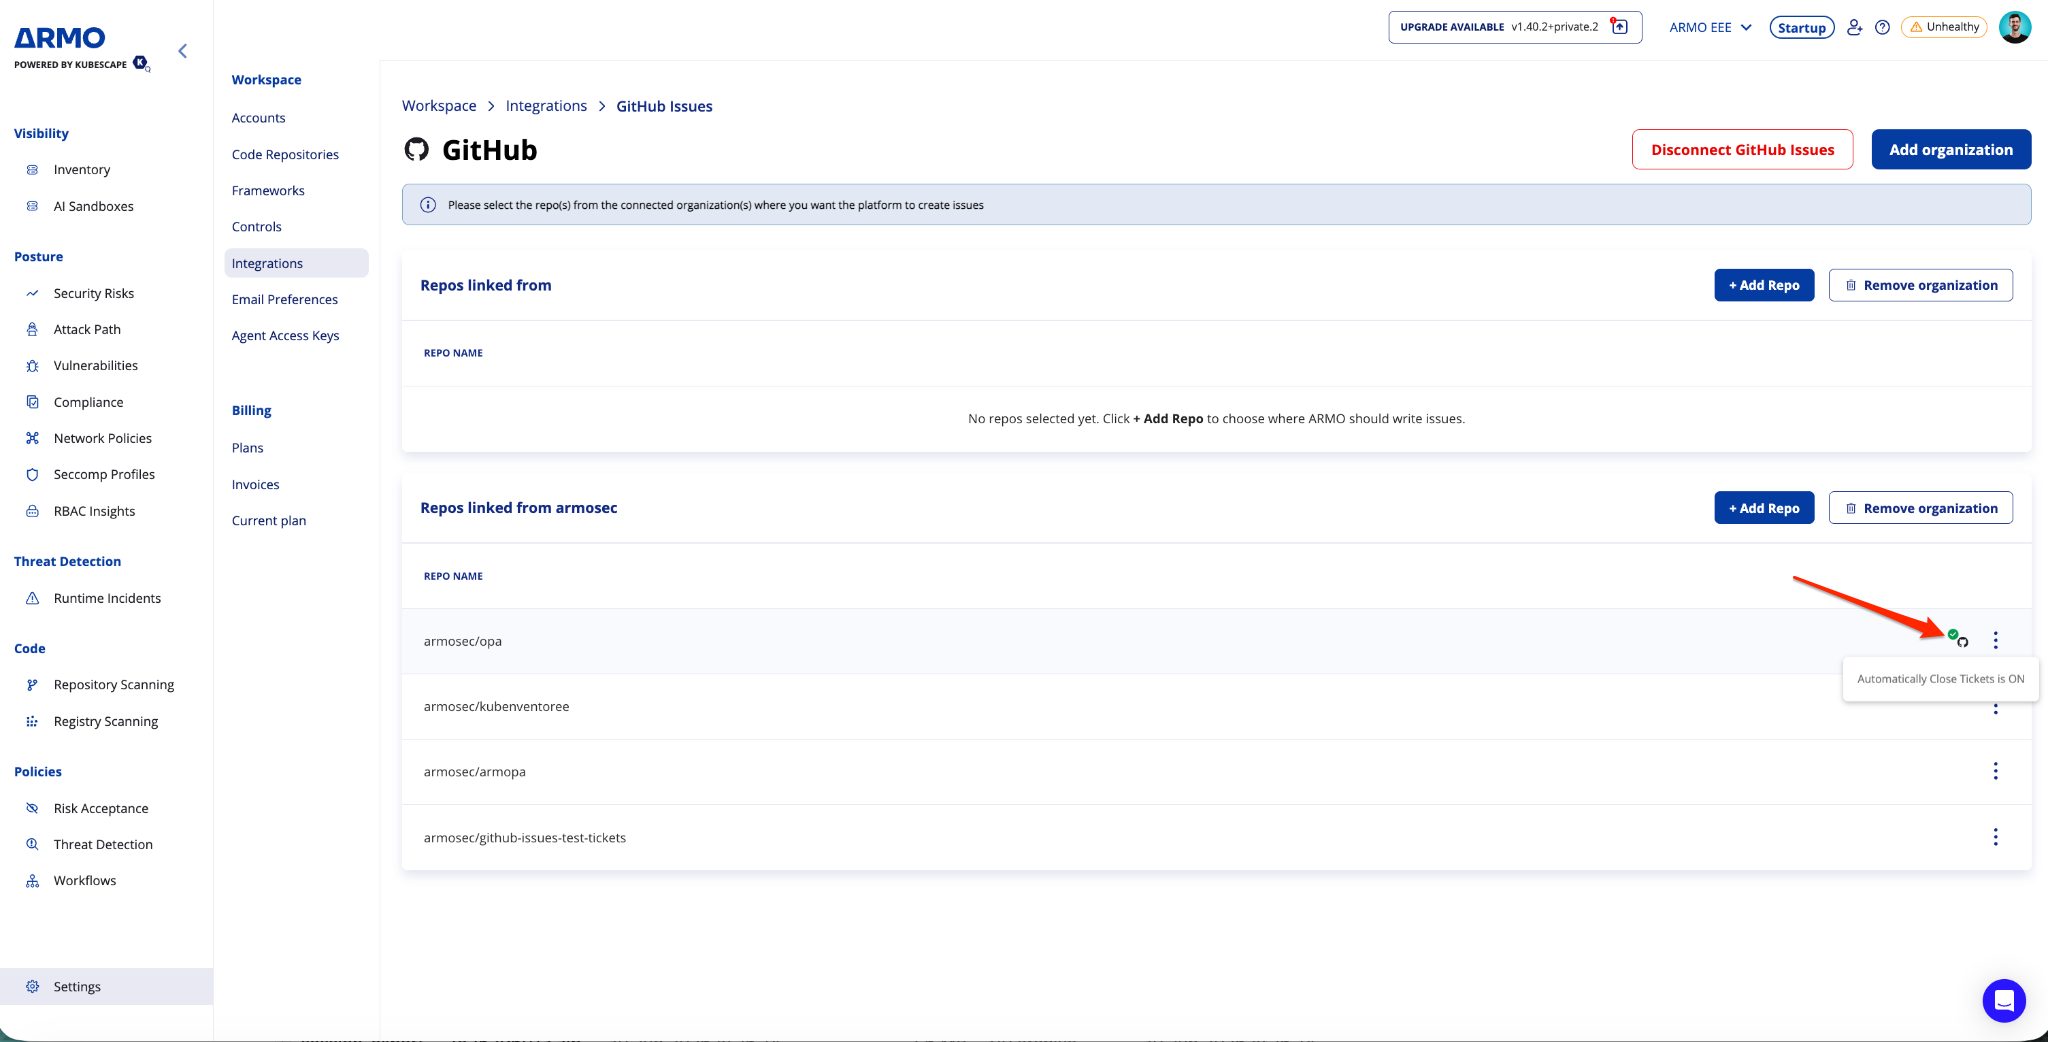Click the Seccomp Profiles shield icon
The height and width of the screenshot is (1042, 2048).
click(32, 475)
